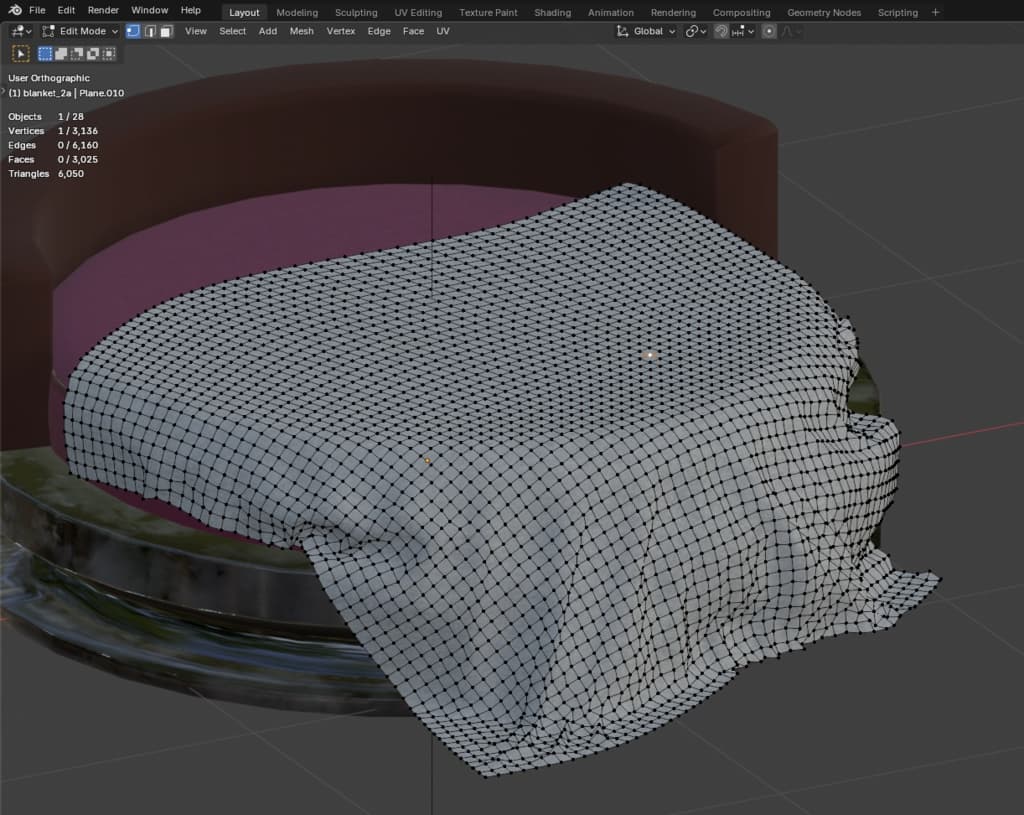Switch to the UV Editing workspace tab
Viewport: 1024px width, 815px height.
coord(418,12)
